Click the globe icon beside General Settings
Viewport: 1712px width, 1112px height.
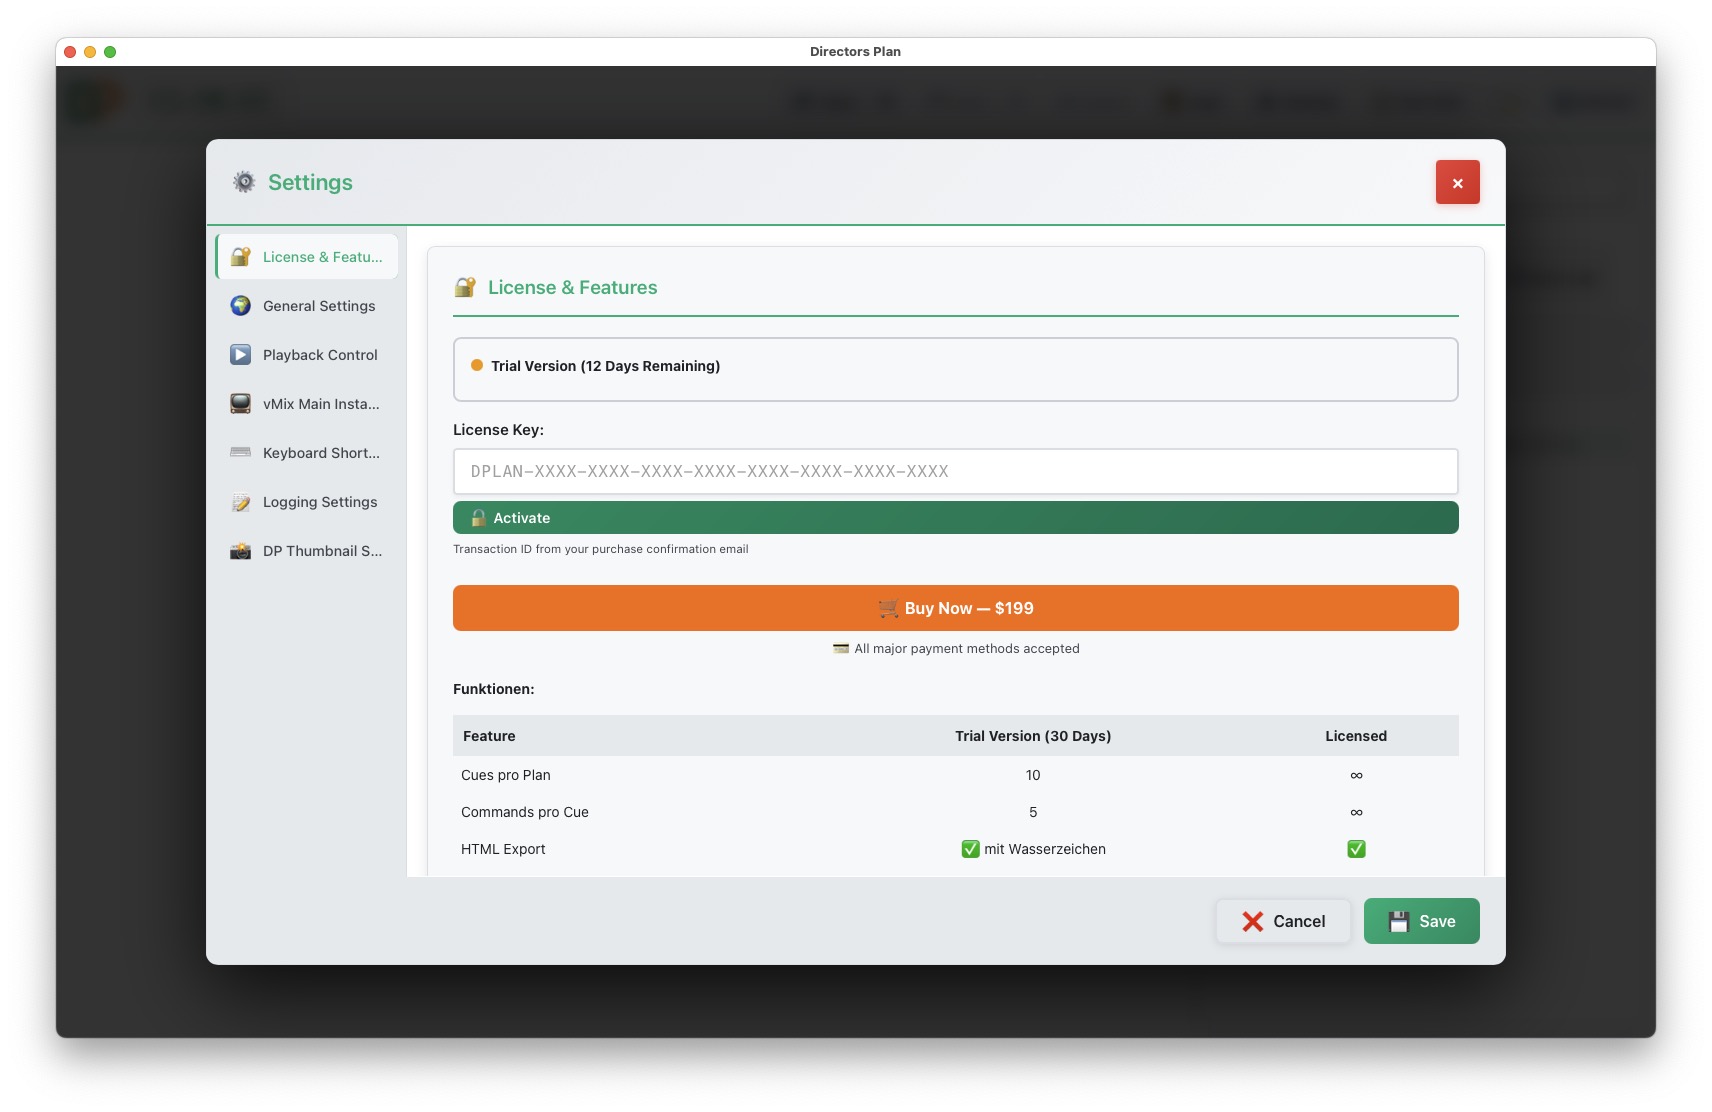[x=240, y=305]
